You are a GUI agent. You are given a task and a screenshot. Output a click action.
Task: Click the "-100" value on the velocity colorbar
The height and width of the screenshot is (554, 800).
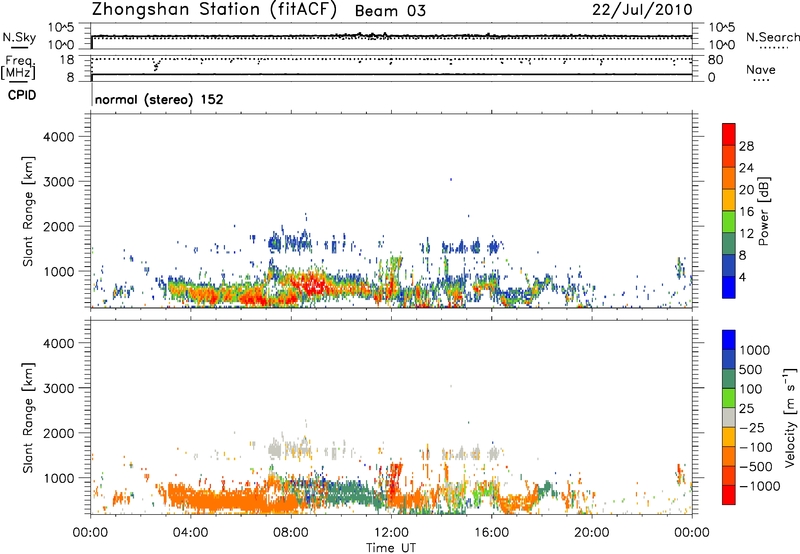pyautogui.click(x=755, y=447)
